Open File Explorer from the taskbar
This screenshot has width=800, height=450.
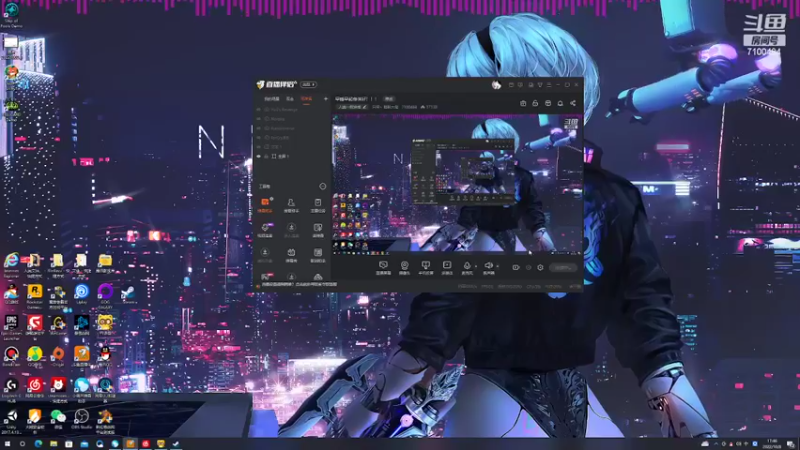pyautogui.click(x=54, y=444)
